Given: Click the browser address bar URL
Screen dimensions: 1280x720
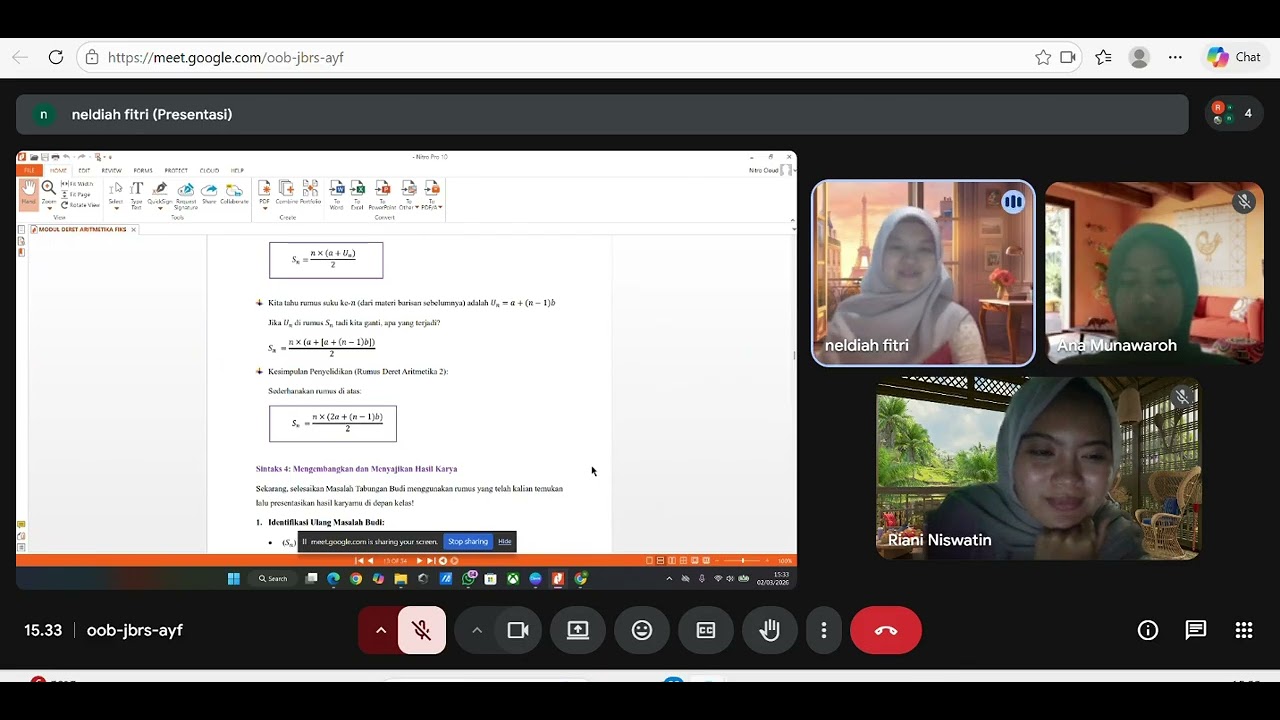Looking at the screenshot, I should 225,57.
